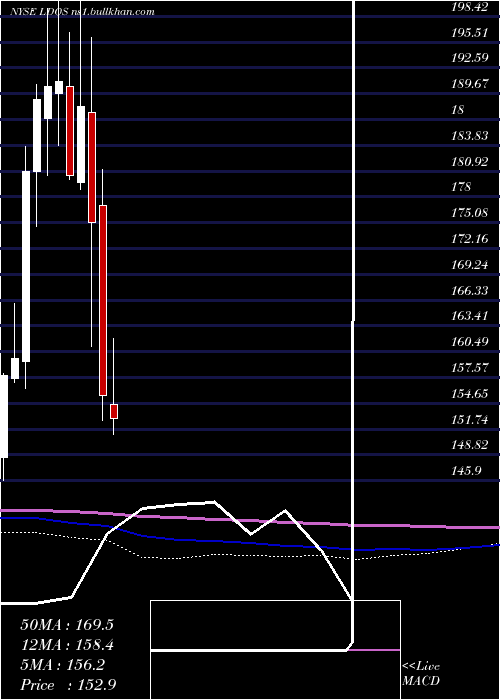Click the 151.74 price axis label

[470, 420]
